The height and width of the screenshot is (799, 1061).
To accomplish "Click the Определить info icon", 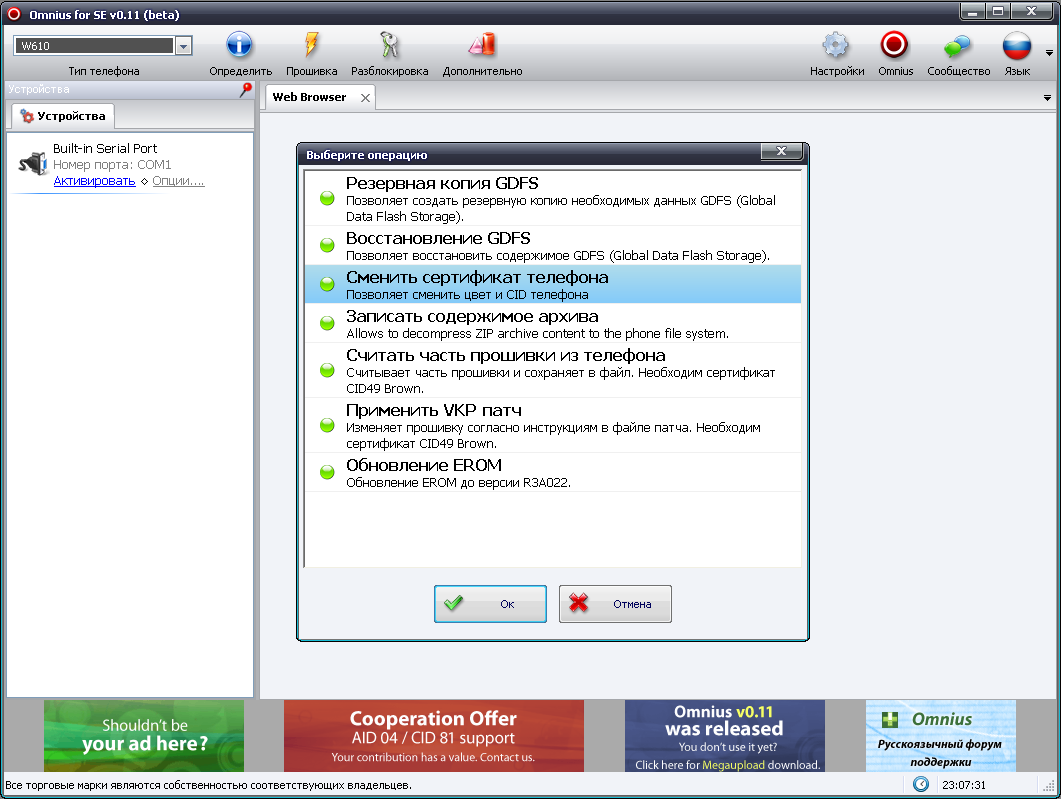I will click(240, 45).
